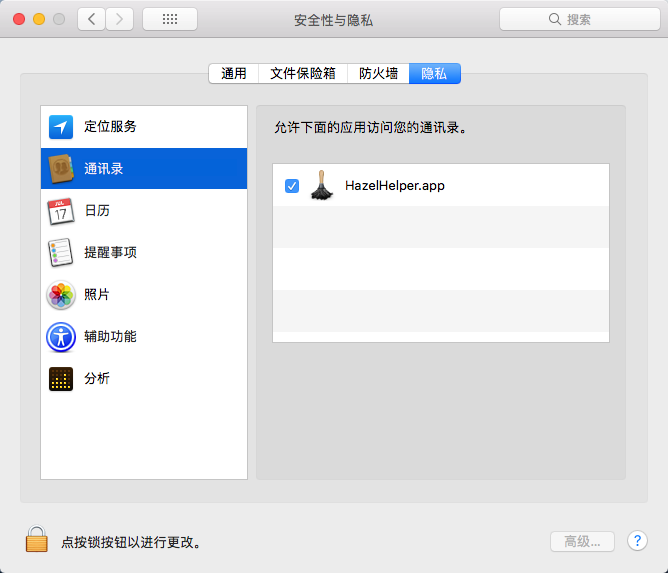Click the HazelHelper.app name text
The image size is (668, 573).
(395, 186)
